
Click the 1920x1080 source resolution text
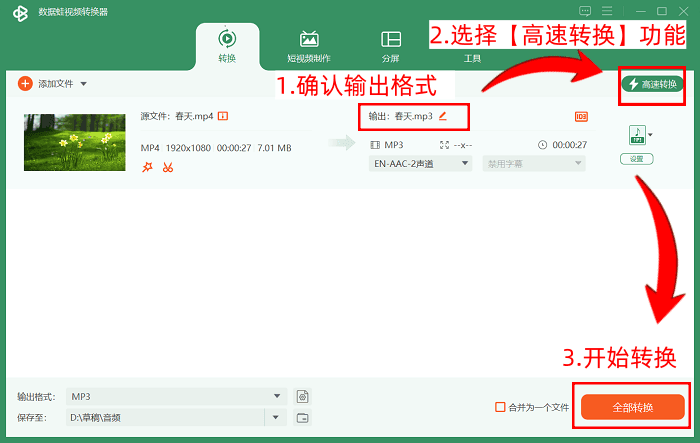[188, 148]
